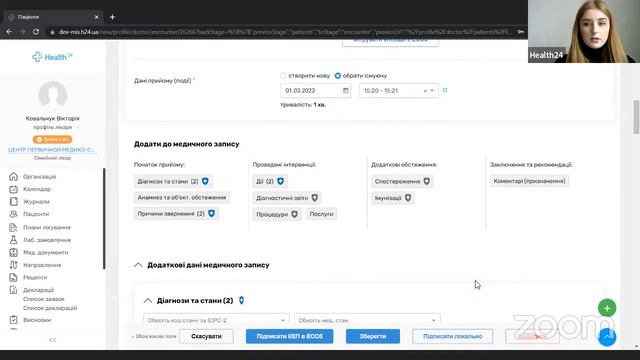Open Календар from the sidebar

point(37,189)
